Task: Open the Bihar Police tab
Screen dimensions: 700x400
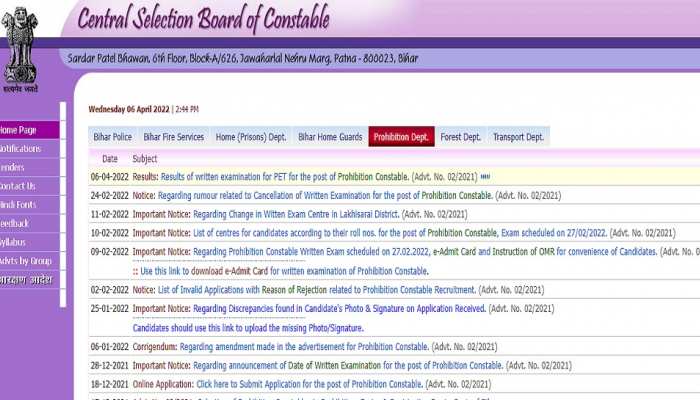Action: click(111, 137)
